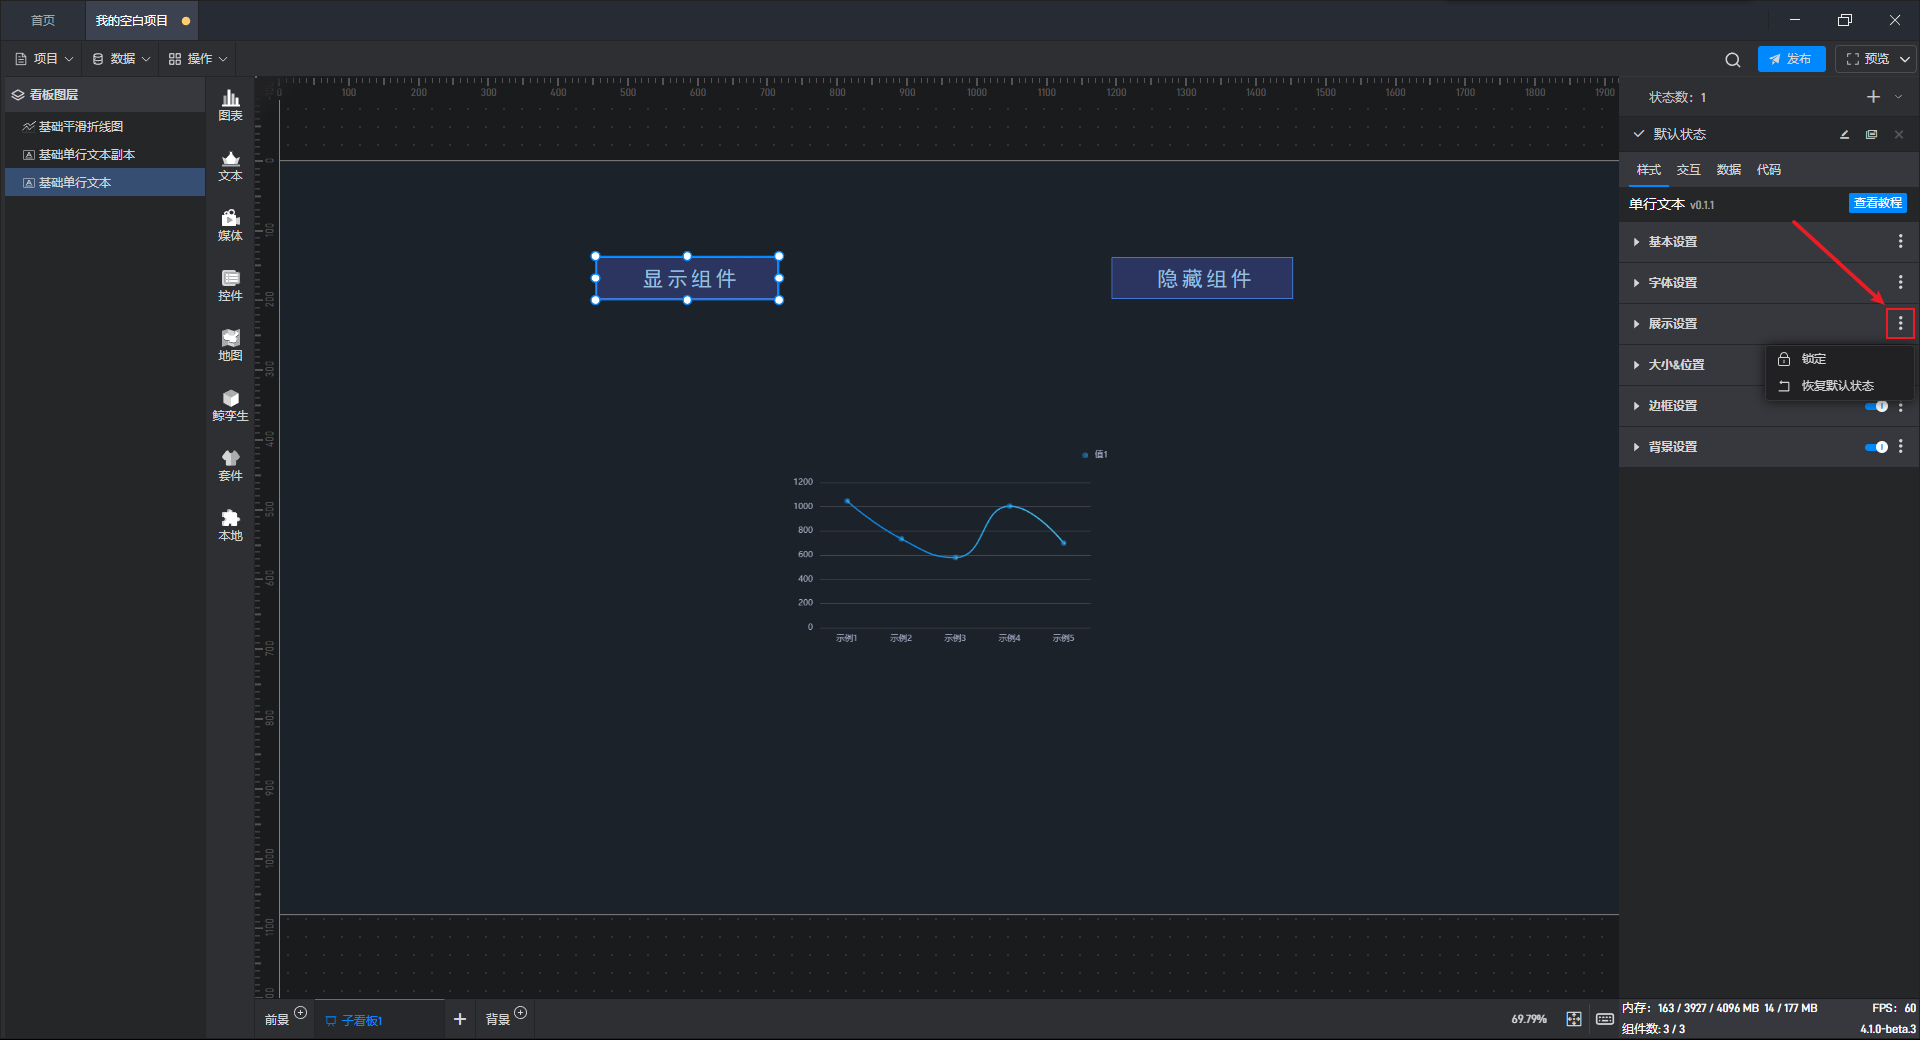The image size is (1920, 1040).
Task: Click the fit-to-screen icon in status bar
Action: (1574, 1019)
